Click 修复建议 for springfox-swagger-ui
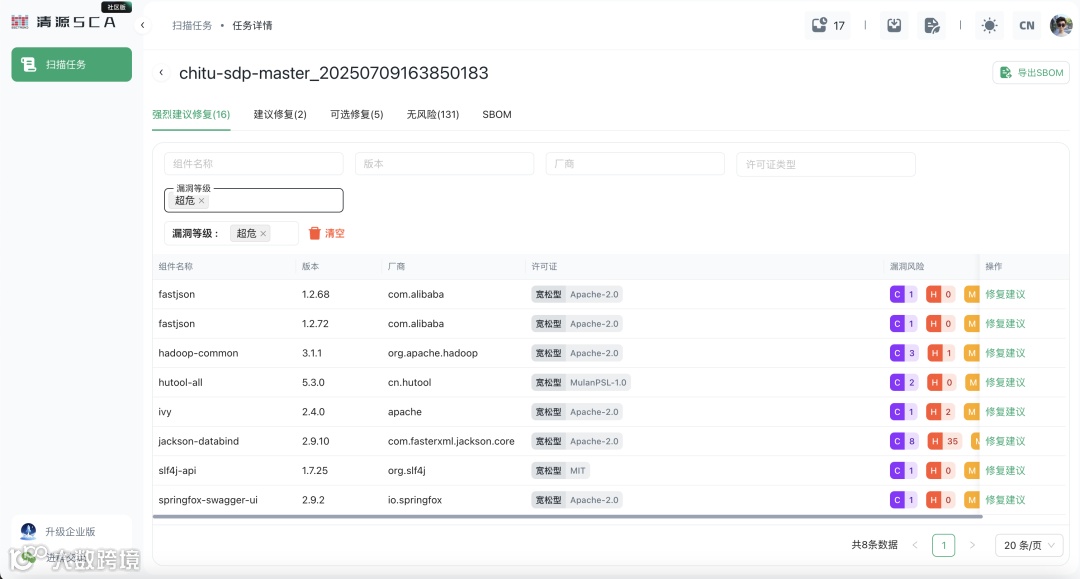Image resolution: width=1080 pixels, height=579 pixels. pos(1005,500)
